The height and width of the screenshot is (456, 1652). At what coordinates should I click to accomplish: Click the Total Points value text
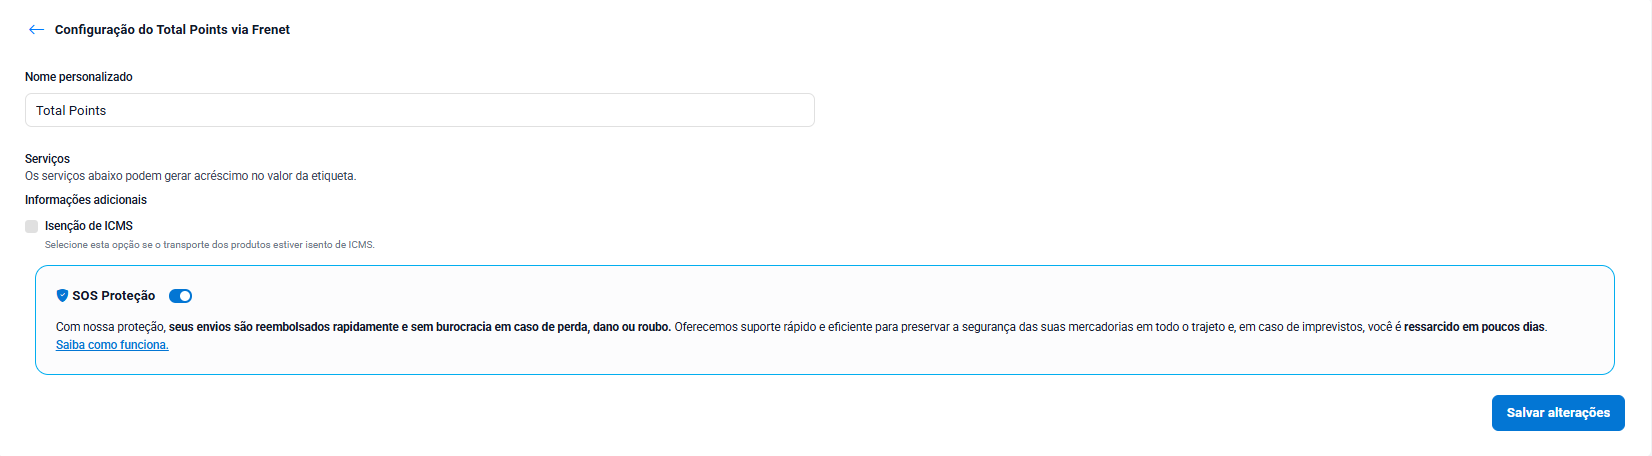(x=71, y=111)
